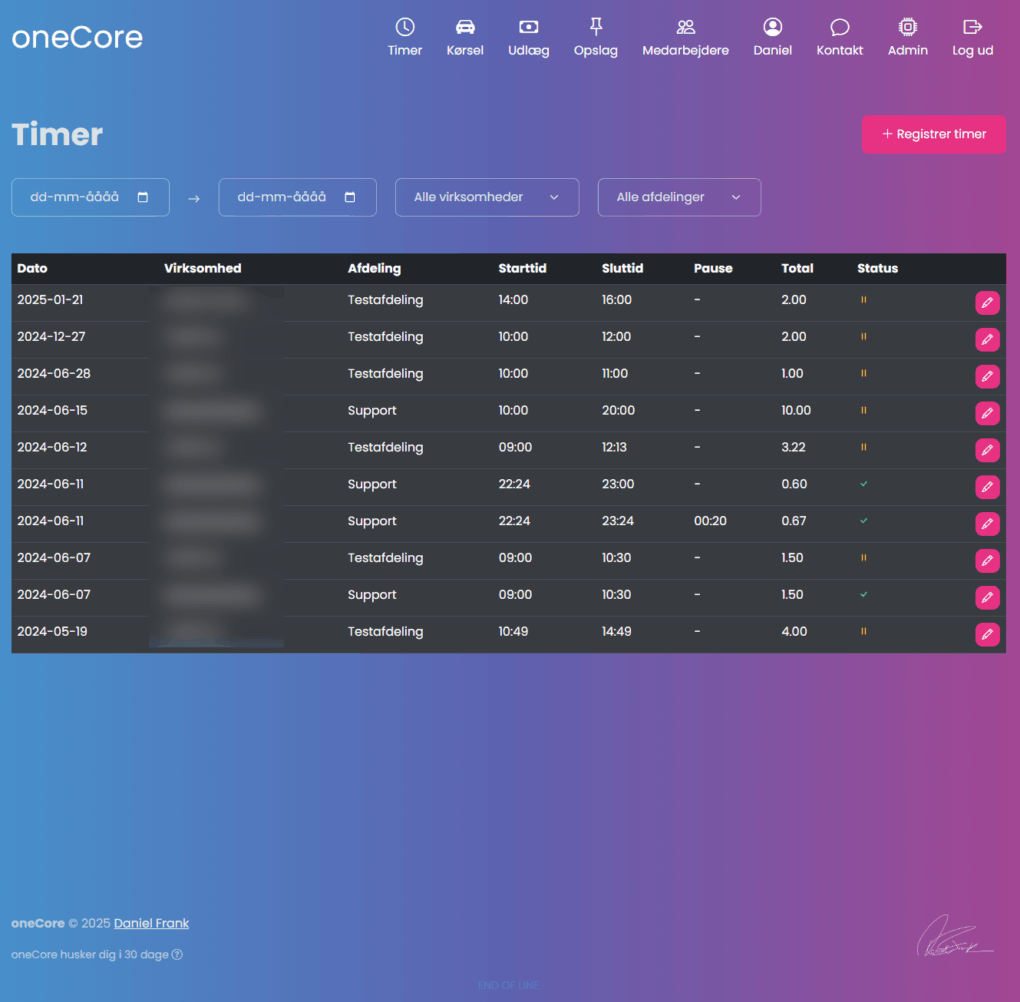Open Opslag pin icon in navigation

596,28
